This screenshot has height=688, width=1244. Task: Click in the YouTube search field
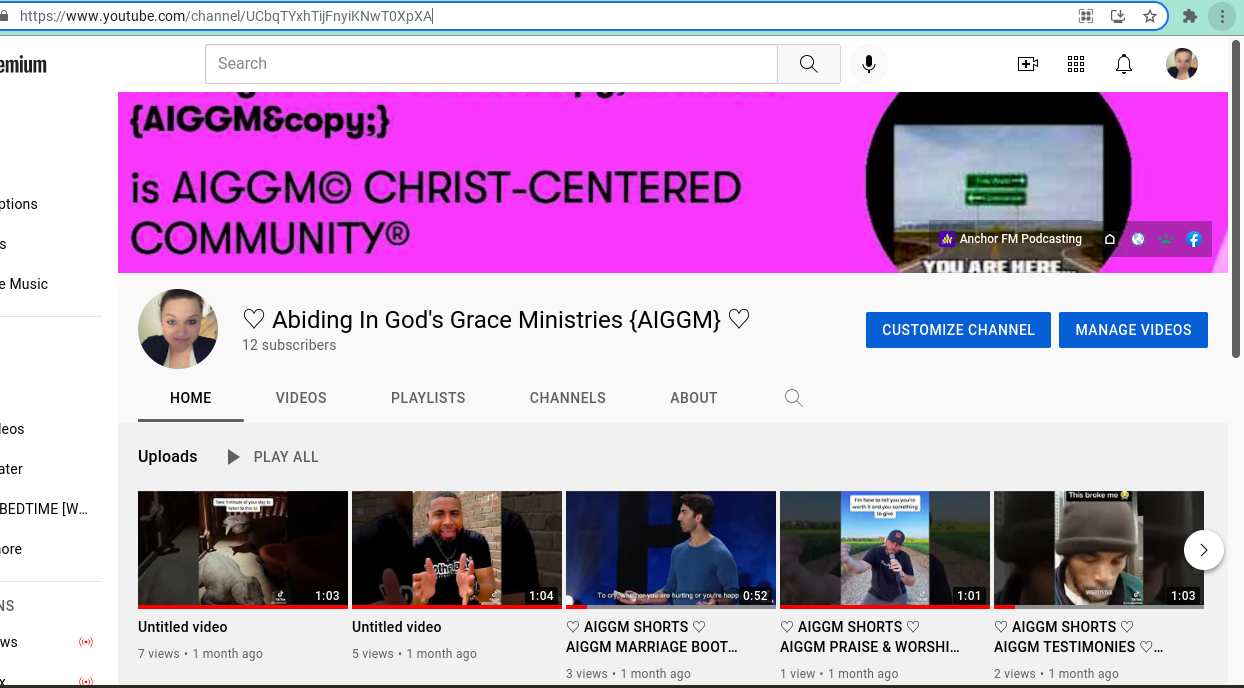point(490,64)
